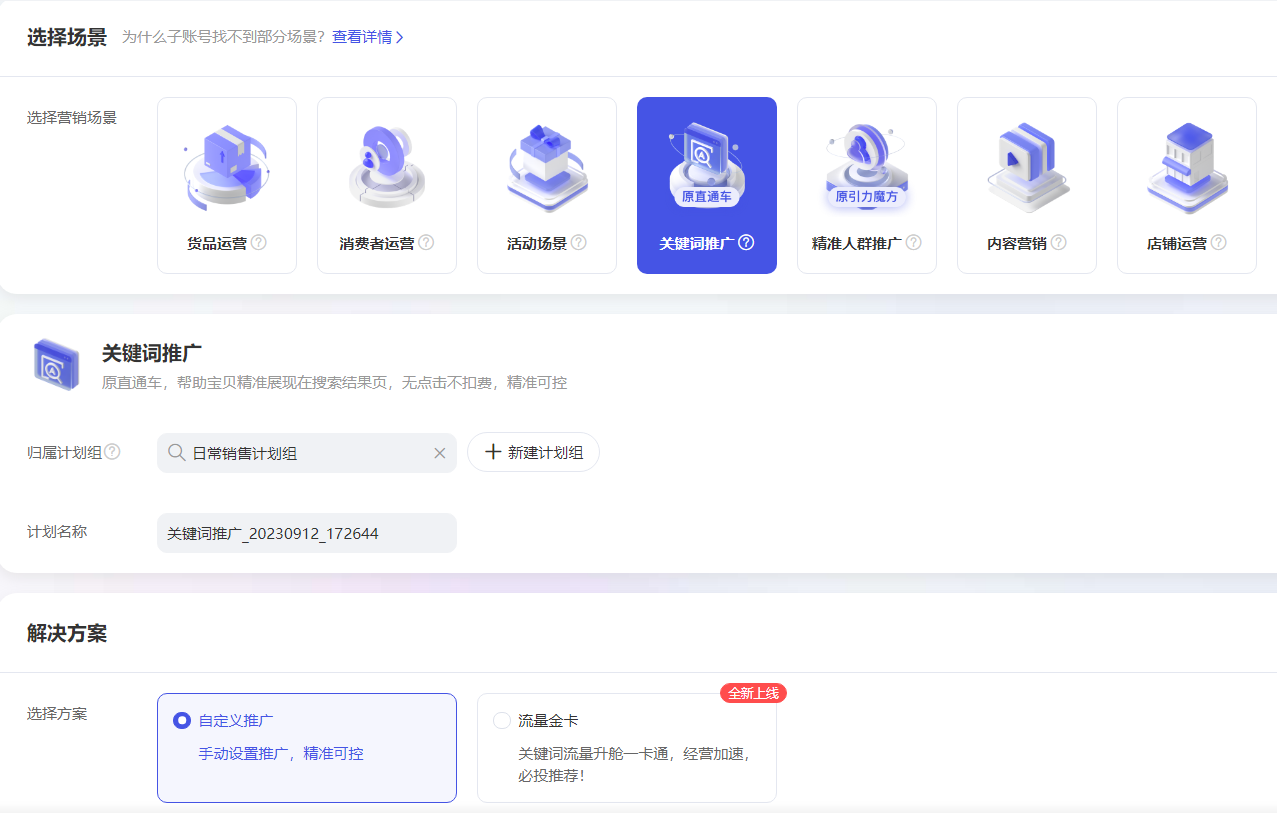This screenshot has width=1277, height=815.
Task: Open help icon next to 货品运营
Action: [259, 242]
